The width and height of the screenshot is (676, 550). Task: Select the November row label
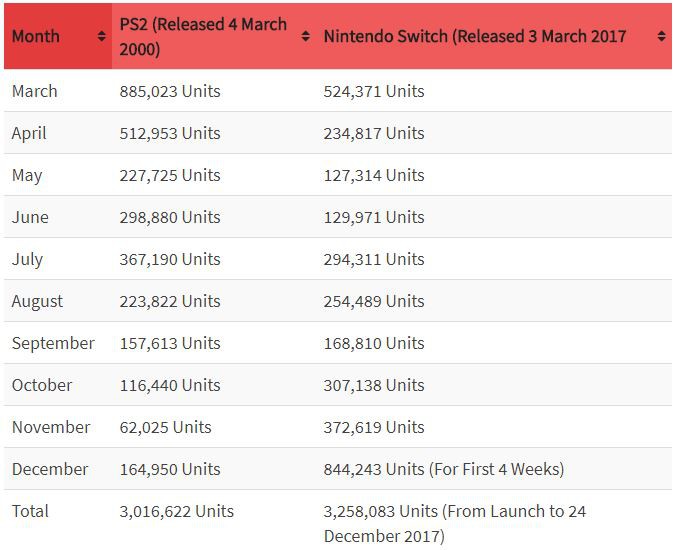pyautogui.click(x=51, y=427)
